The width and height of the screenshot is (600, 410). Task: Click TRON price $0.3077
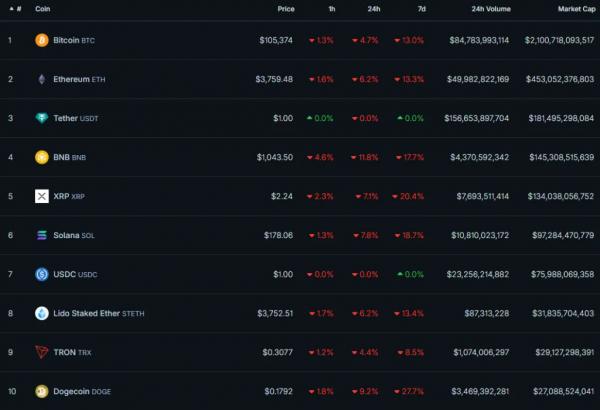pyautogui.click(x=277, y=352)
